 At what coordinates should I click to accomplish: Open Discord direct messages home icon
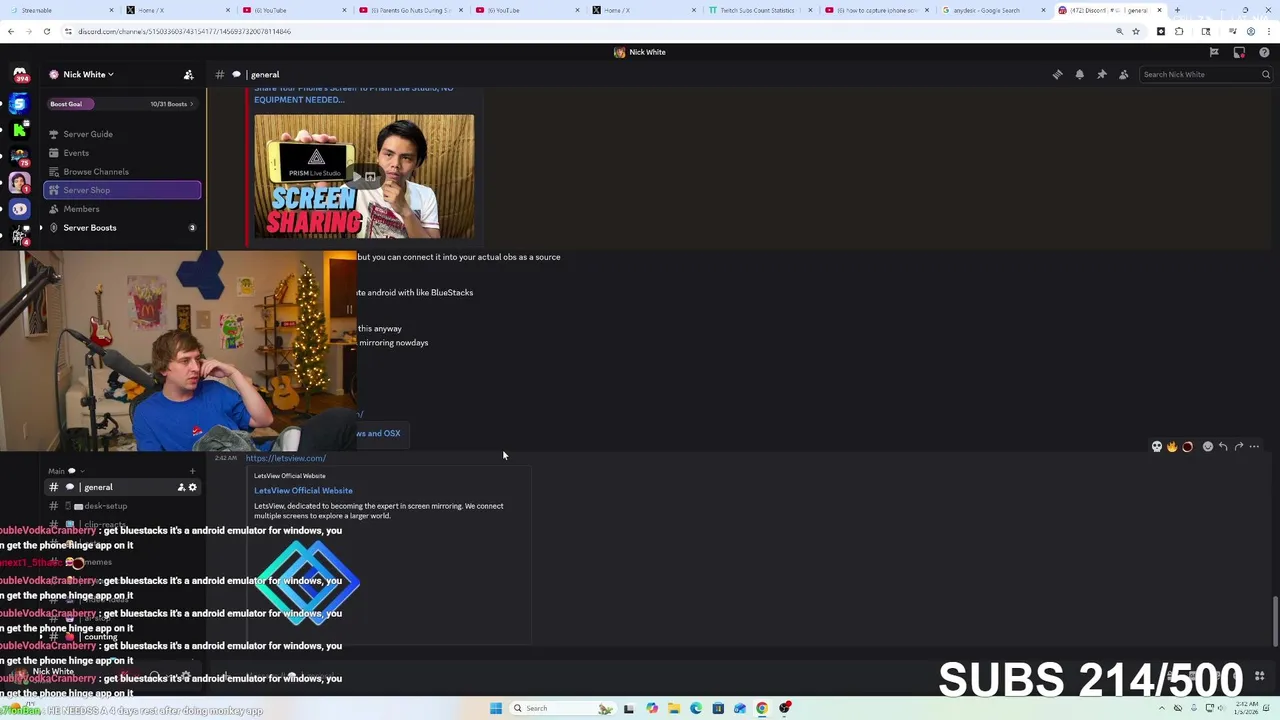pos(19,75)
